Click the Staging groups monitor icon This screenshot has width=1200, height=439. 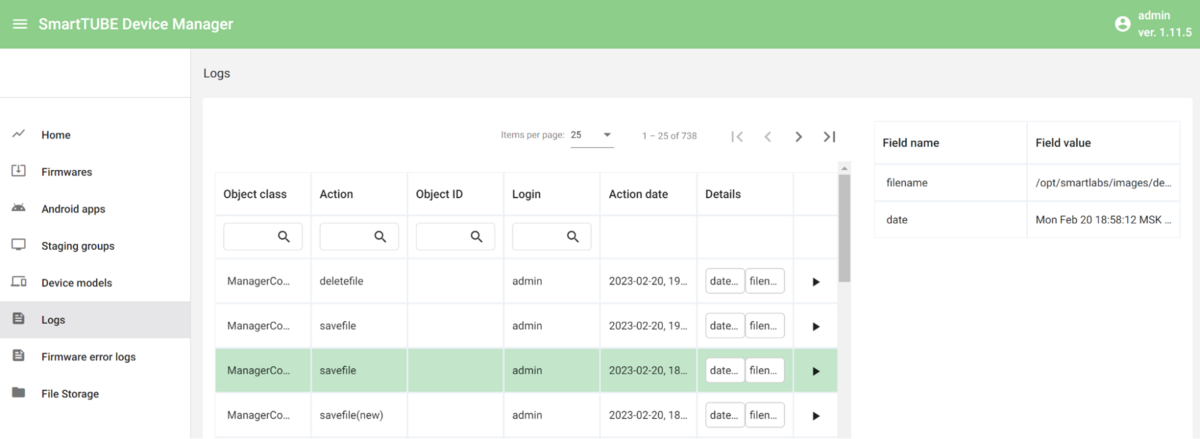pyautogui.click(x=18, y=245)
